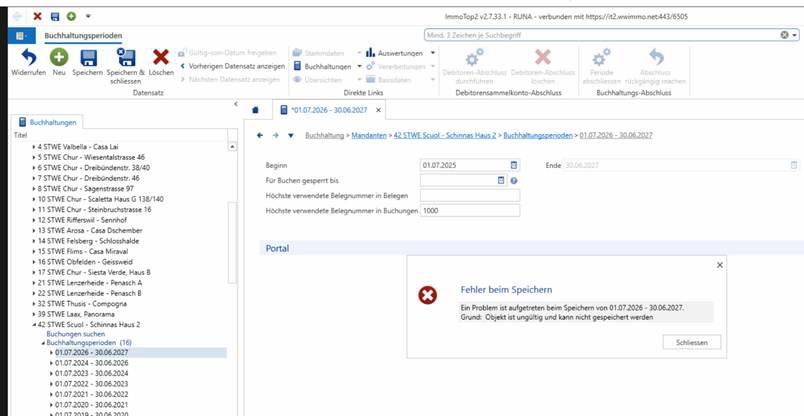Select period 01.07.2024 - 30.06.2026 in tree
Screen dimensions: 804x416
(92, 363)
